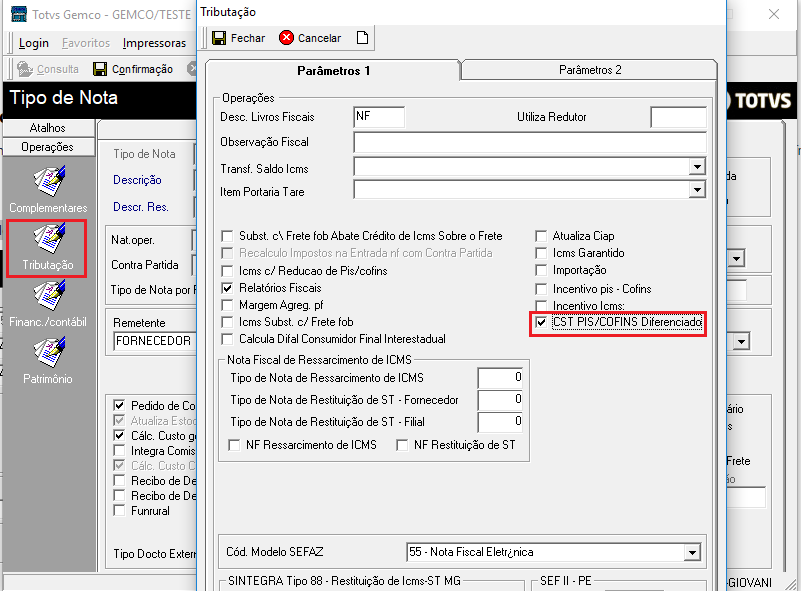Check the Incentivo Icms option
This screenshot has height=591, width=801.
[x=541, y=306]
